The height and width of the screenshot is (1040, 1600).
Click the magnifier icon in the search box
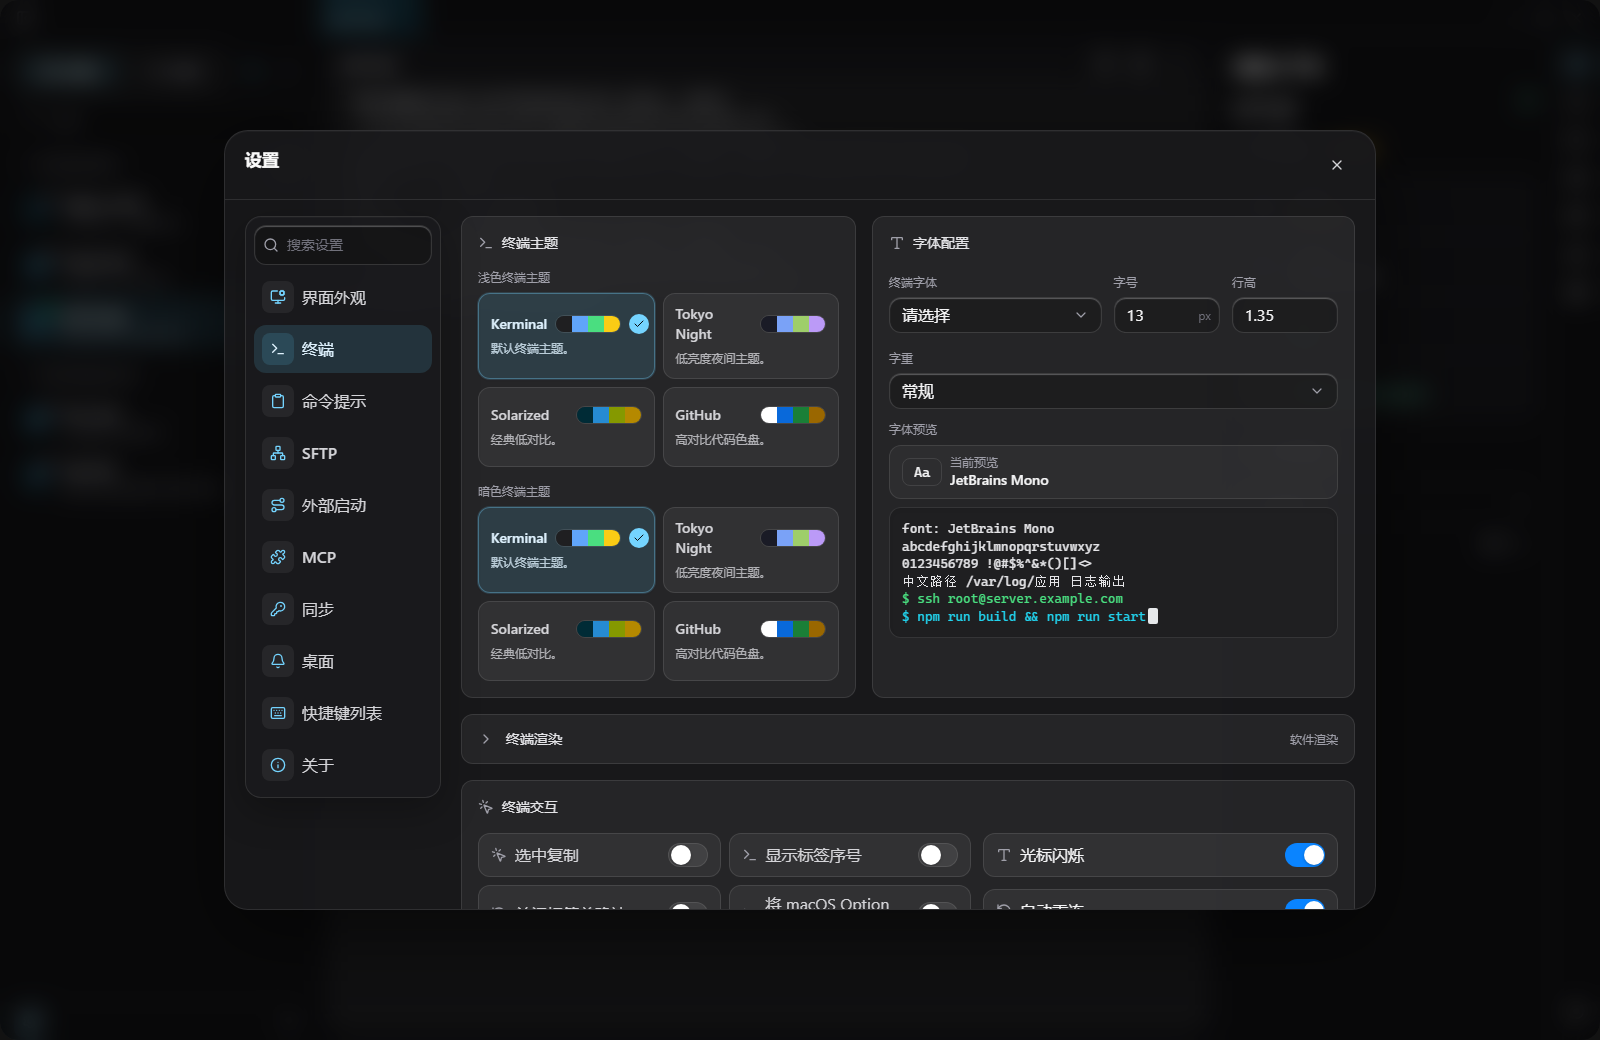[x=271, y=245]
